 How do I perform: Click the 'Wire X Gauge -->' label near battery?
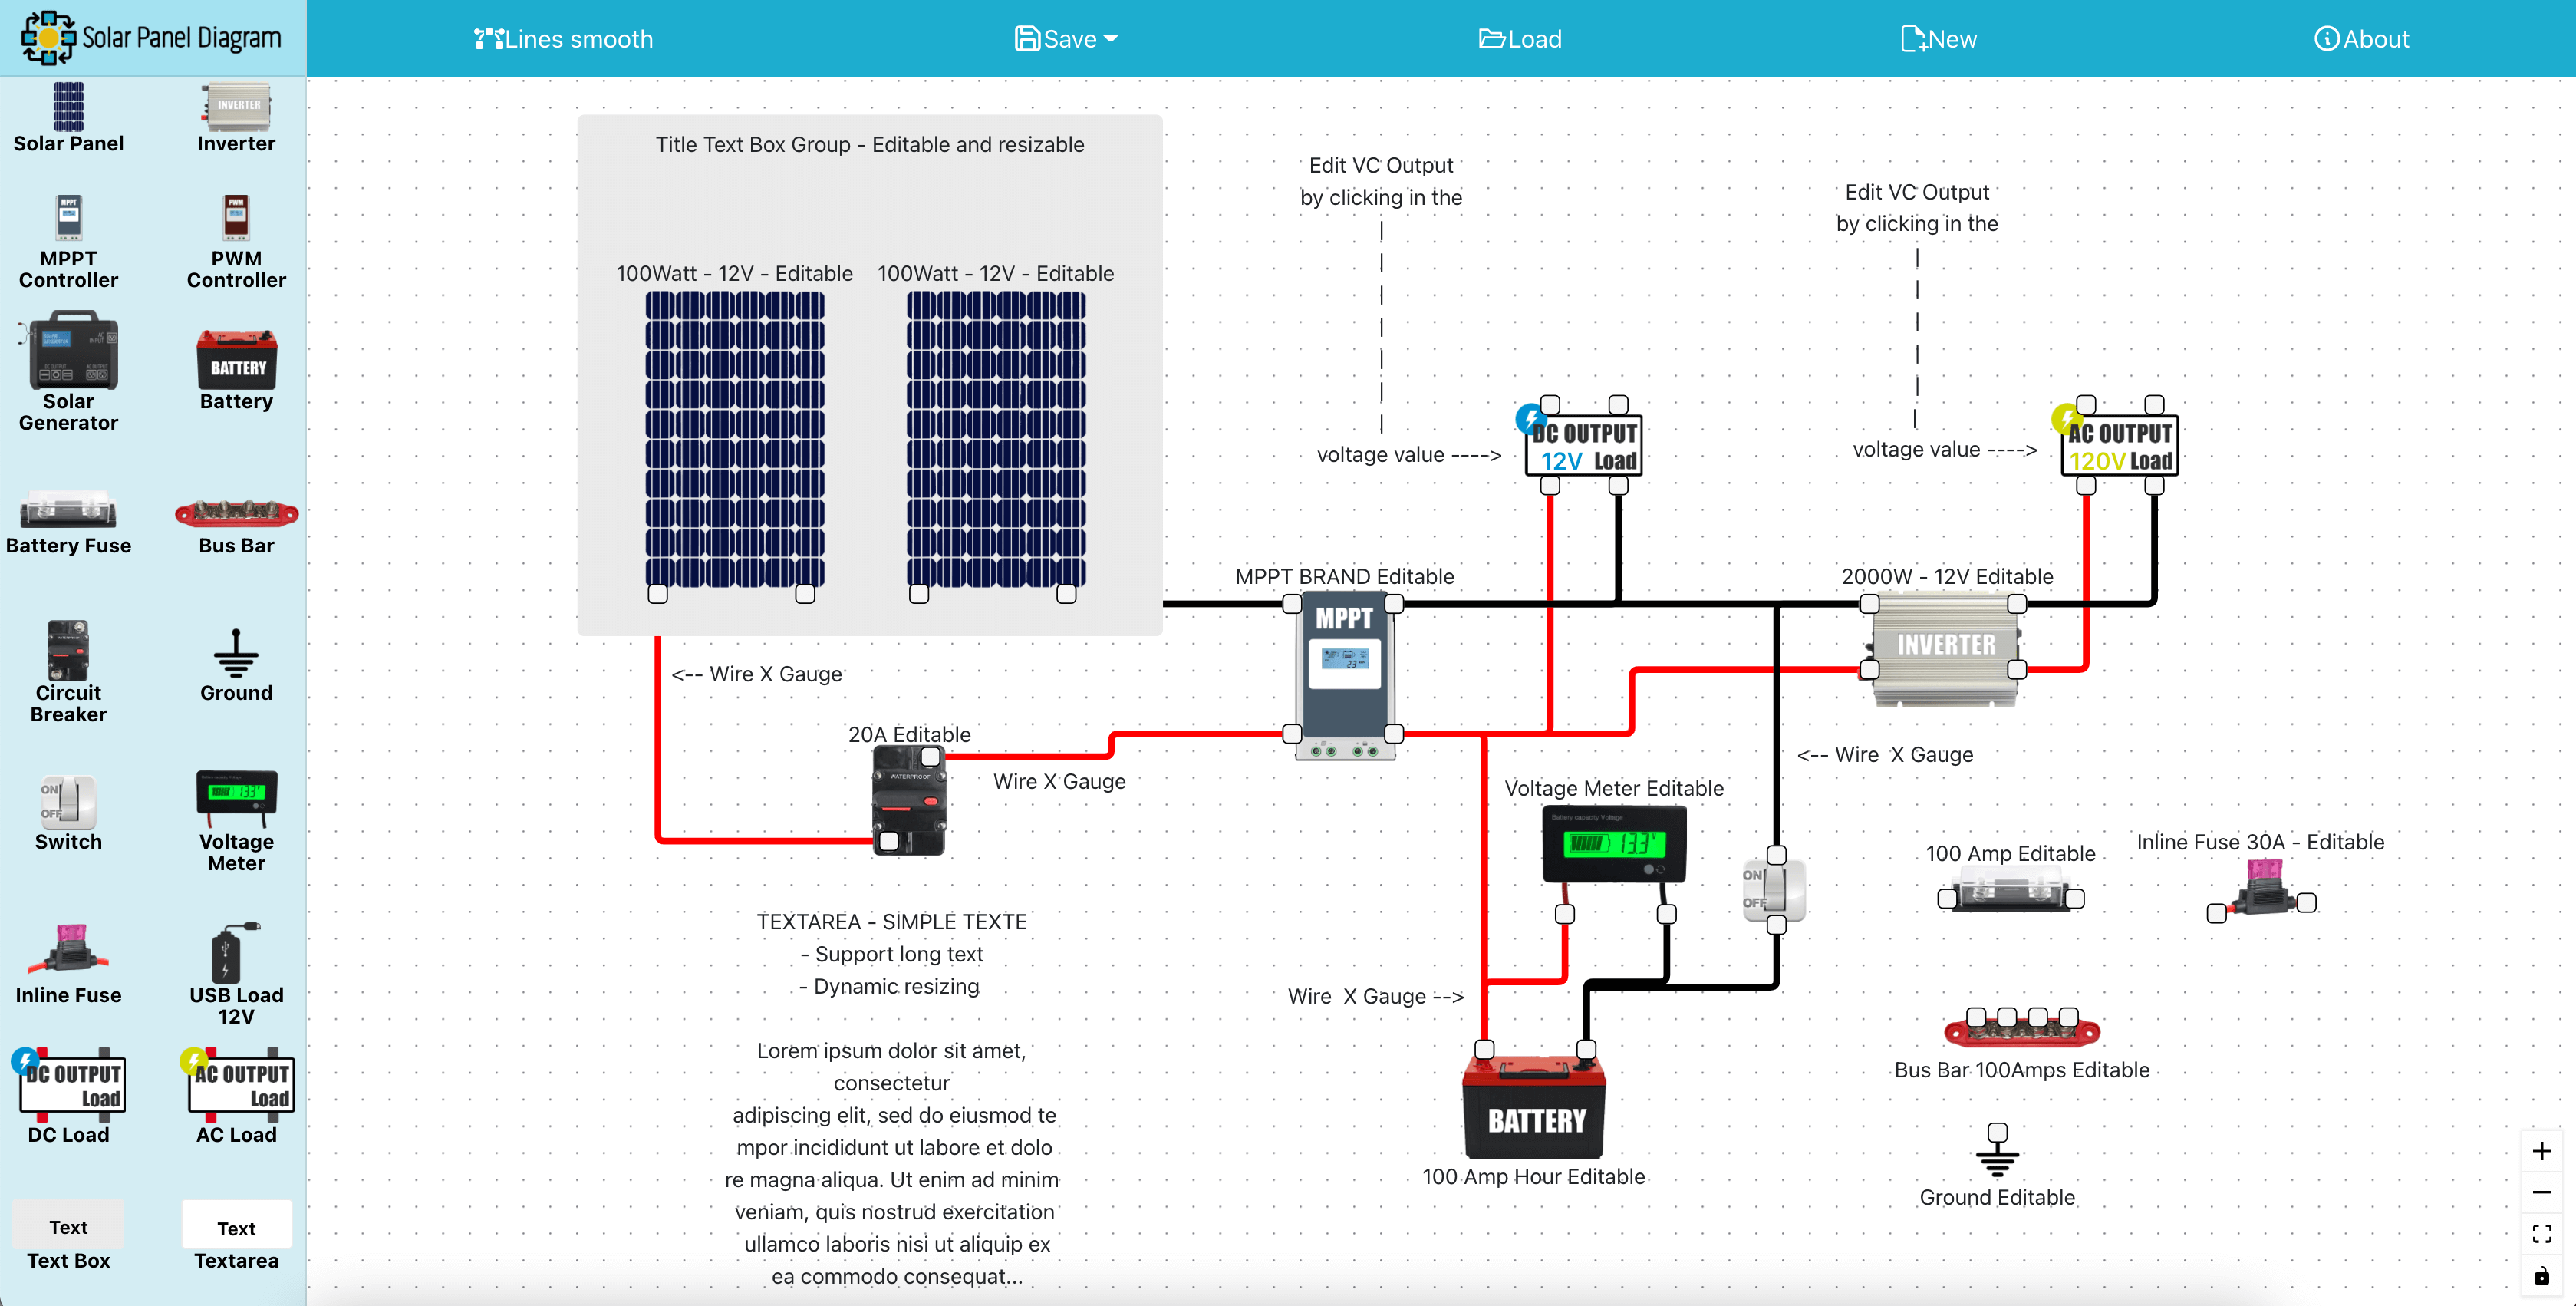tap(1376, 997)
